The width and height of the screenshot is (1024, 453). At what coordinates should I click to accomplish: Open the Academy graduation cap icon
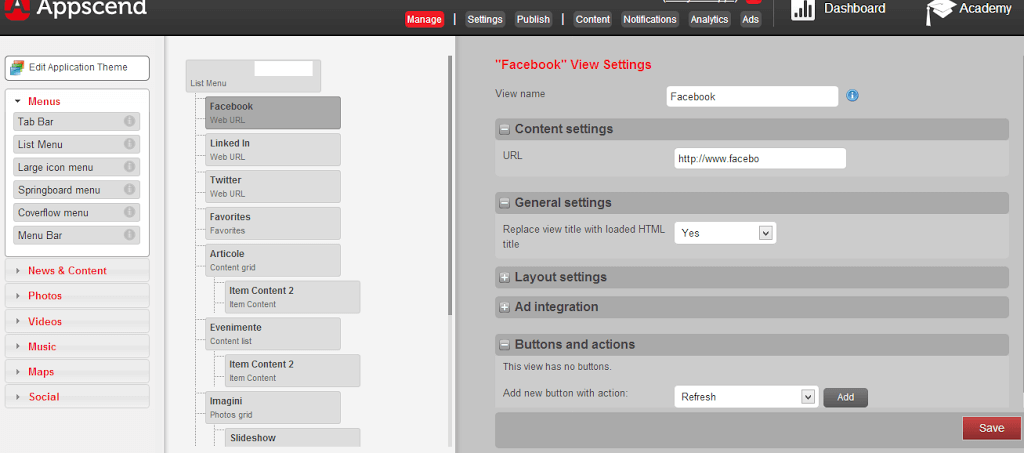tap(940, 11)
